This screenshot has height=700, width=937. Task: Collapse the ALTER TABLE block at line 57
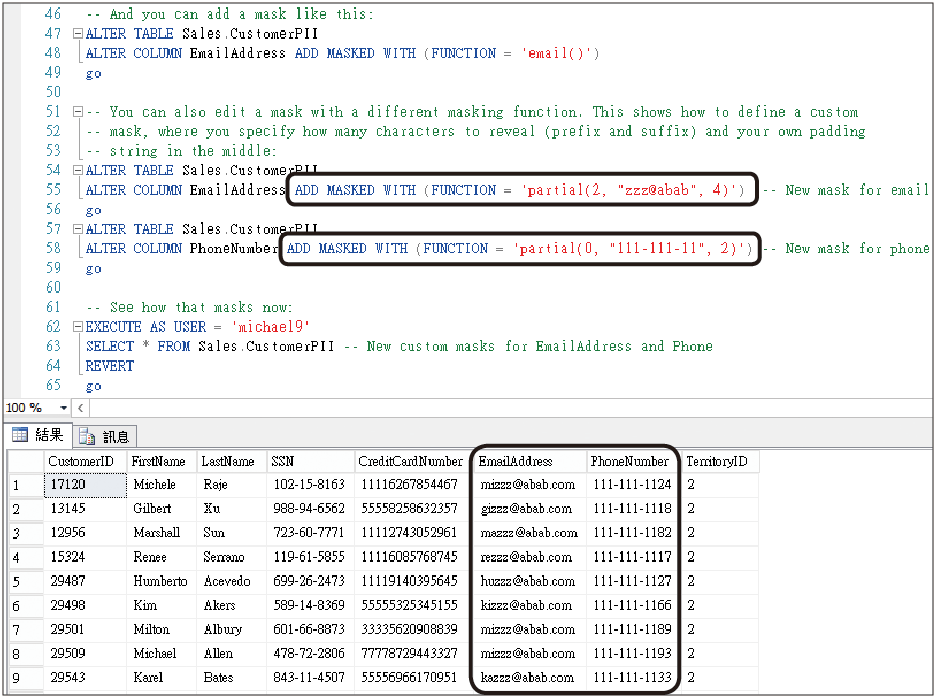pos(77,229)
